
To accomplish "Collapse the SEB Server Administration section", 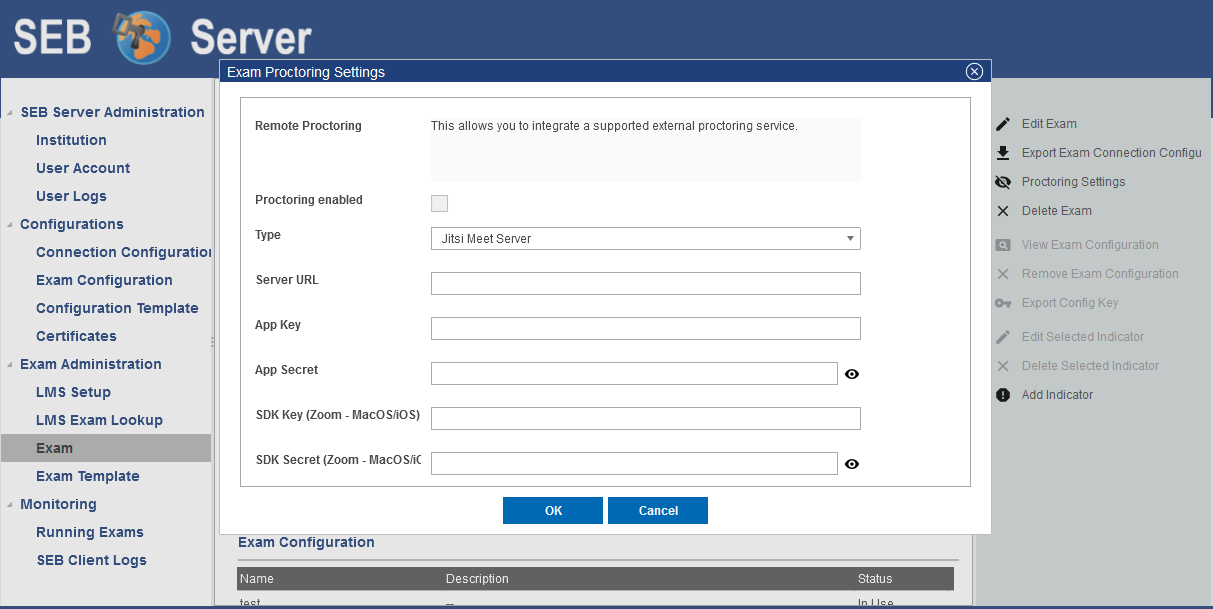I will point(10,113).
